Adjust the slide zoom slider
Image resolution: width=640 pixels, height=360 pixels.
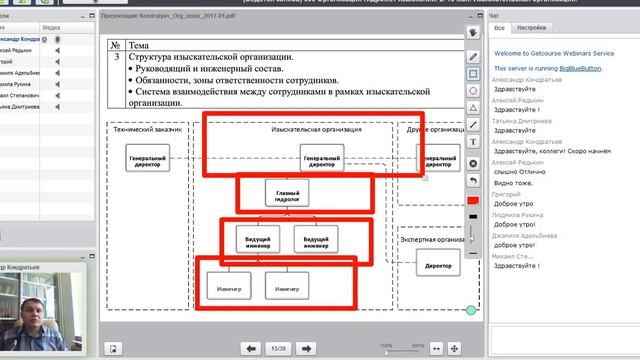tap(402, 351)
